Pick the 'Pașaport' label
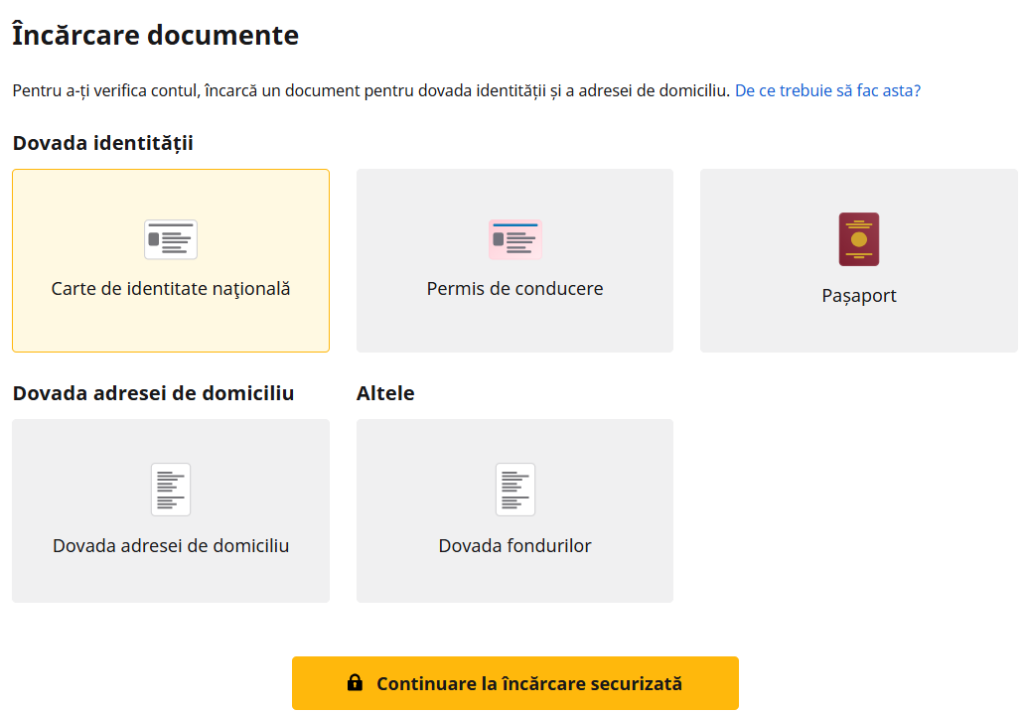The width and height of the screenshot is (1024, 712). click(x=859, y=296)
